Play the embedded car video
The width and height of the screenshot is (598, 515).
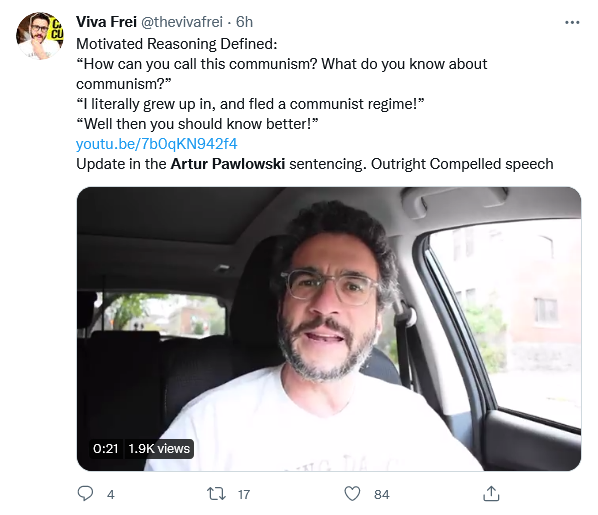(329, 329)
